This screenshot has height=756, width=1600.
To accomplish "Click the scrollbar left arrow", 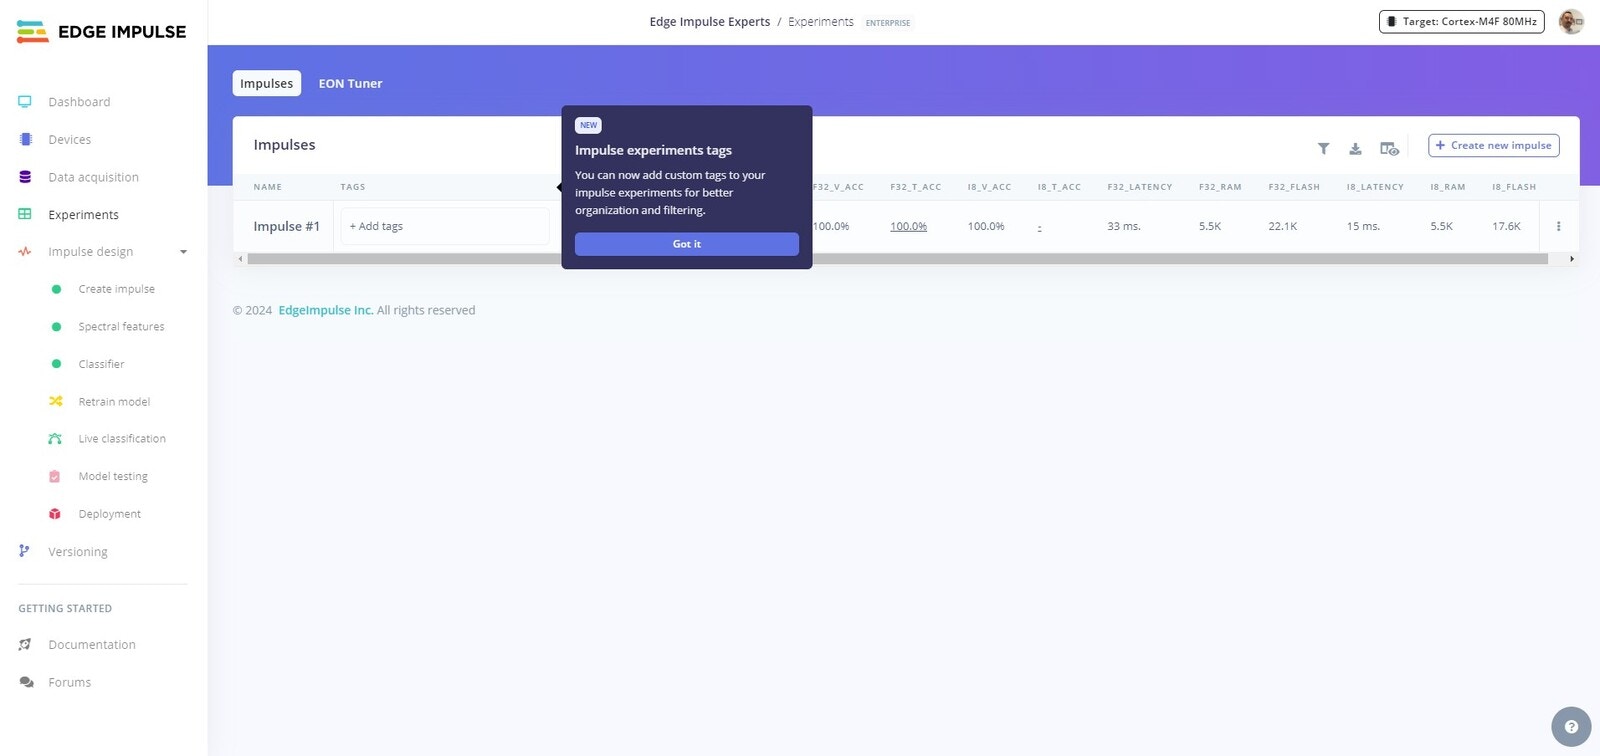I will pos(240,259).
